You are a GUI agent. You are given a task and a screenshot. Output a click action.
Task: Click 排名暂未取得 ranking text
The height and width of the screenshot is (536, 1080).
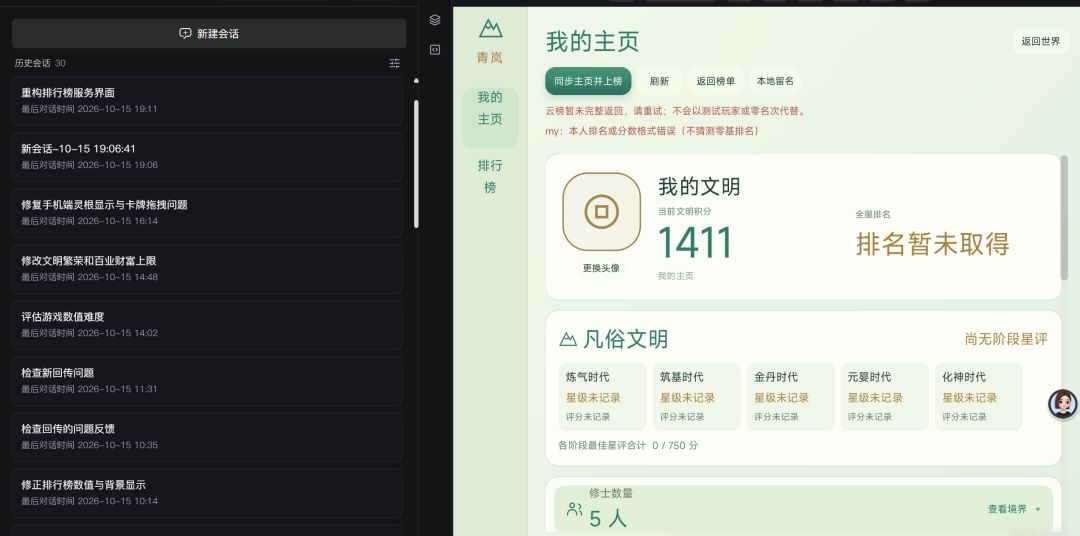point(933,244)
